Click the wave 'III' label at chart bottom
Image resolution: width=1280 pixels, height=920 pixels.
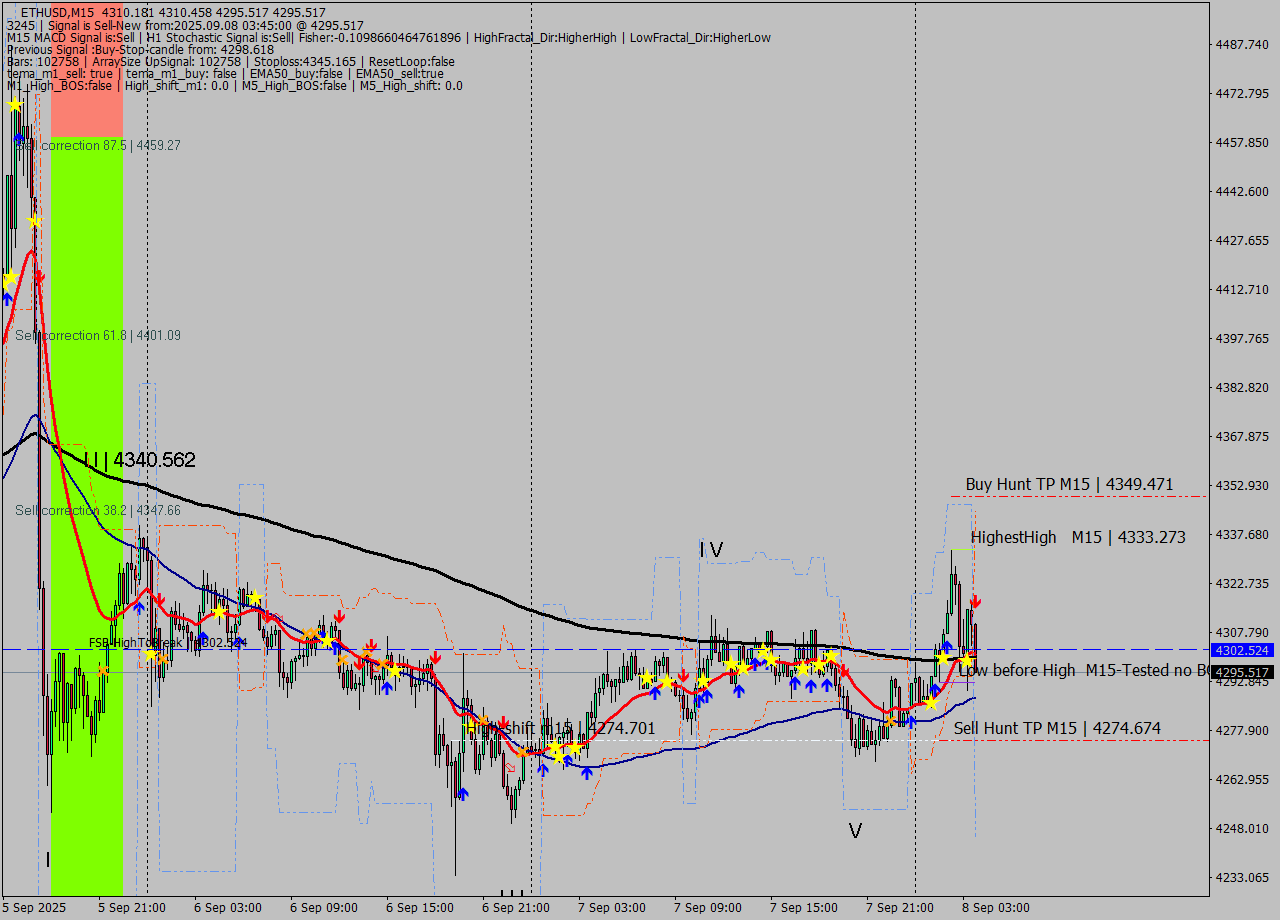tap(511, 894)
